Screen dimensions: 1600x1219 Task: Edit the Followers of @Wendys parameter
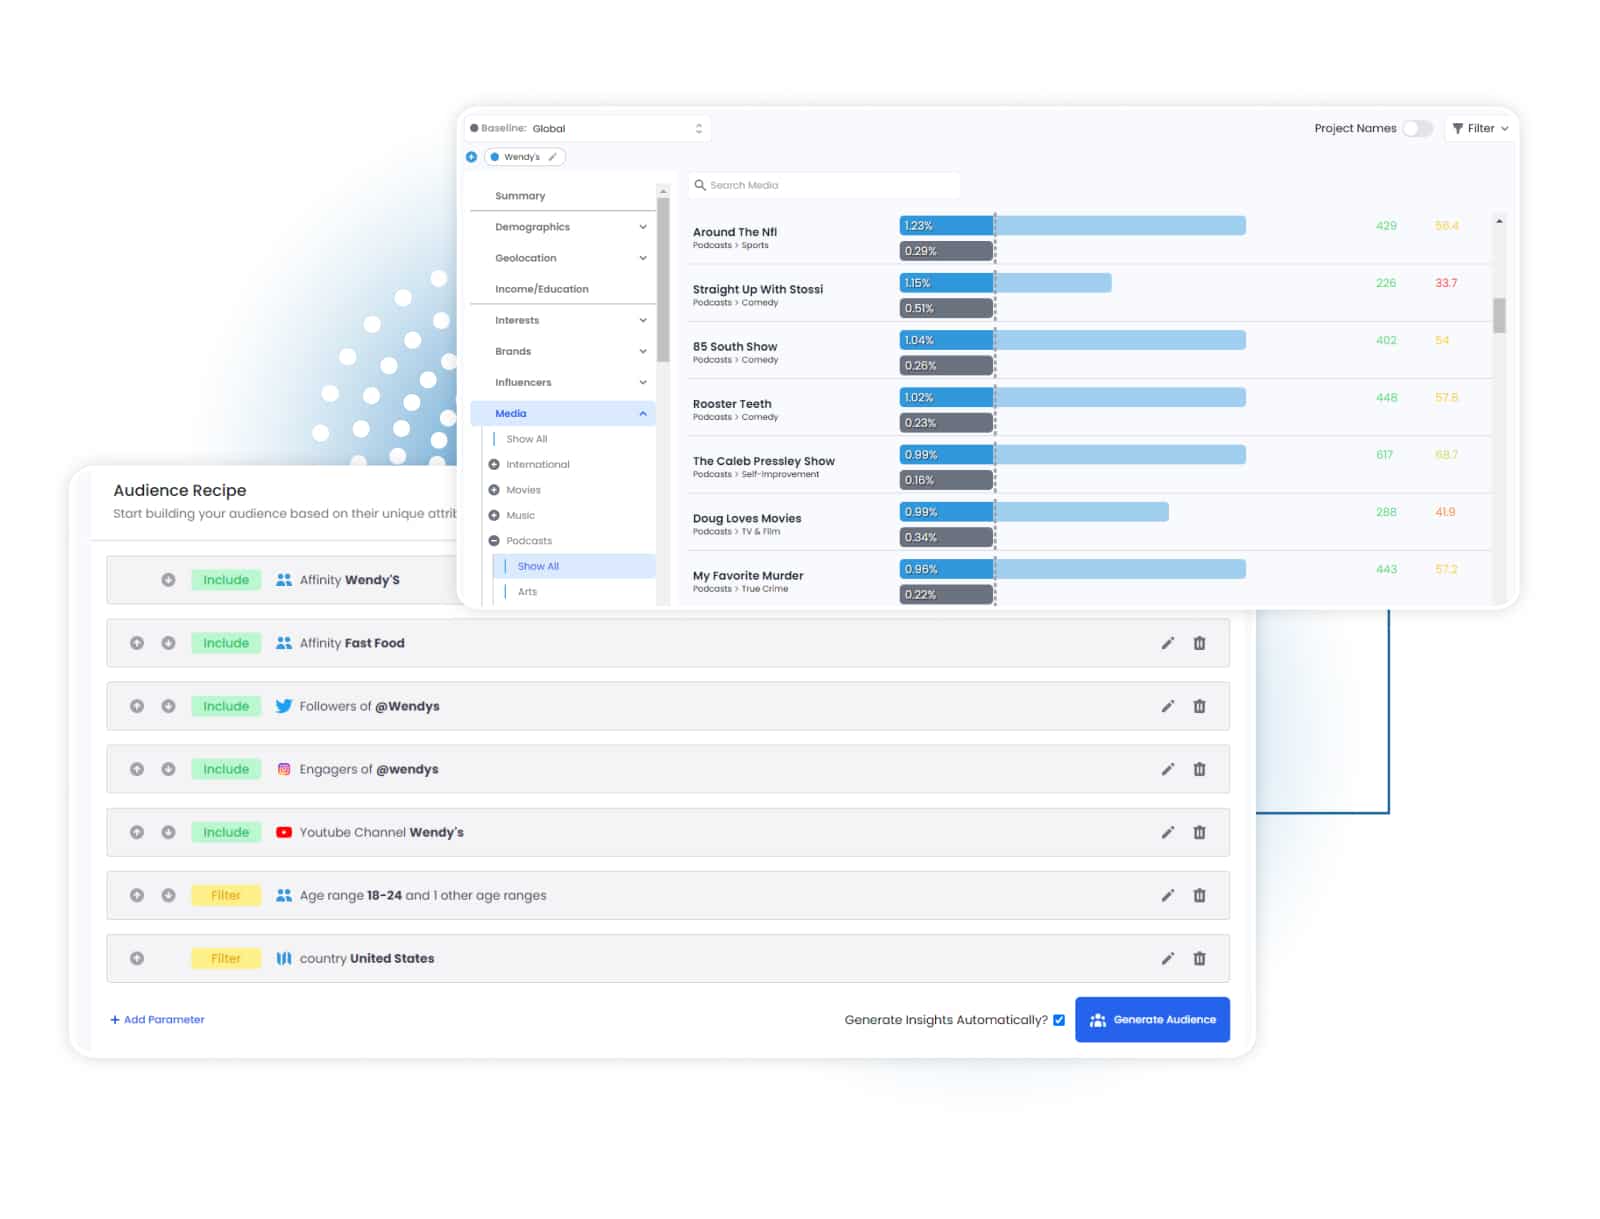[1167, 706]
